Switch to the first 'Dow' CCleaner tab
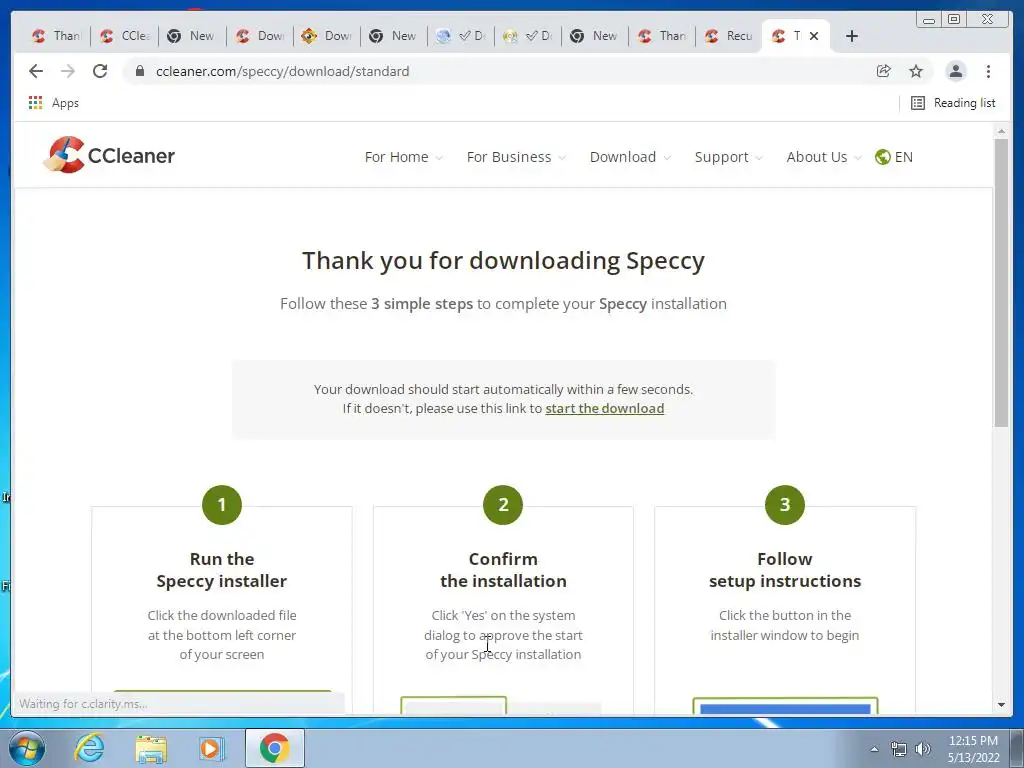The image size is (1024, 768). pos(260,36)
